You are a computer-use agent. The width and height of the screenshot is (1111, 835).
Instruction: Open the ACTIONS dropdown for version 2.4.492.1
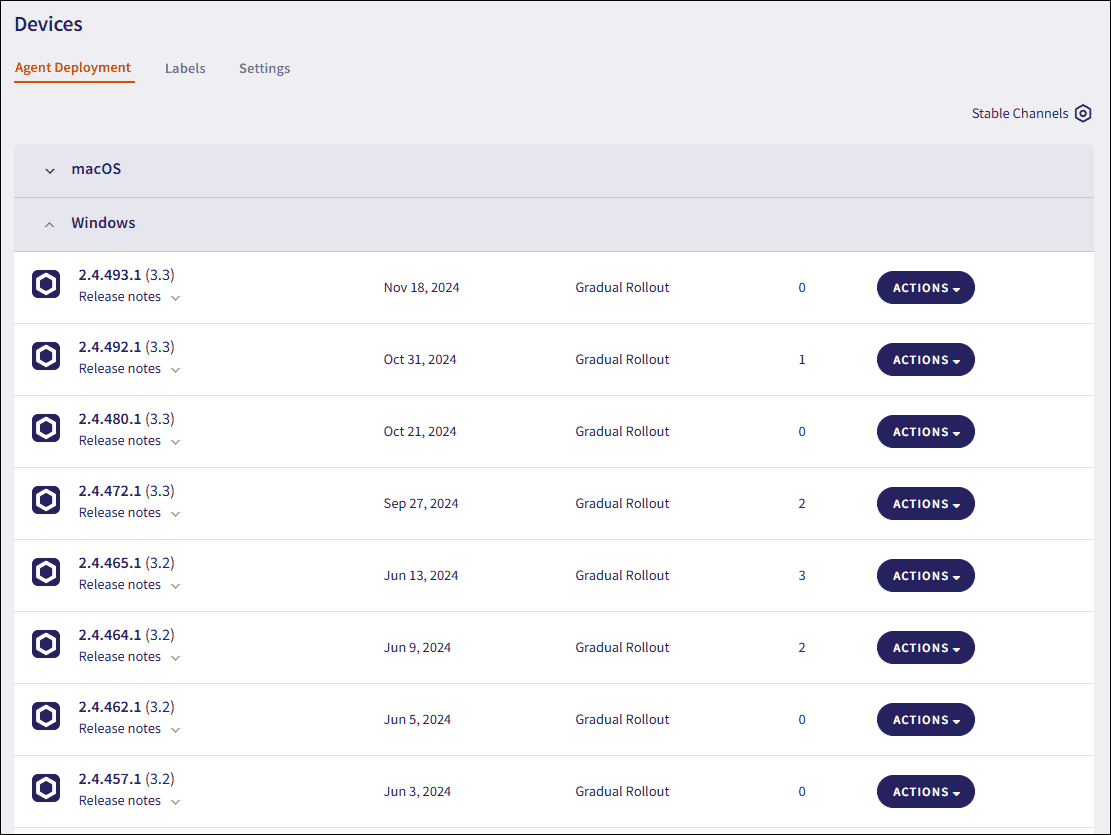tap(925, 359)
